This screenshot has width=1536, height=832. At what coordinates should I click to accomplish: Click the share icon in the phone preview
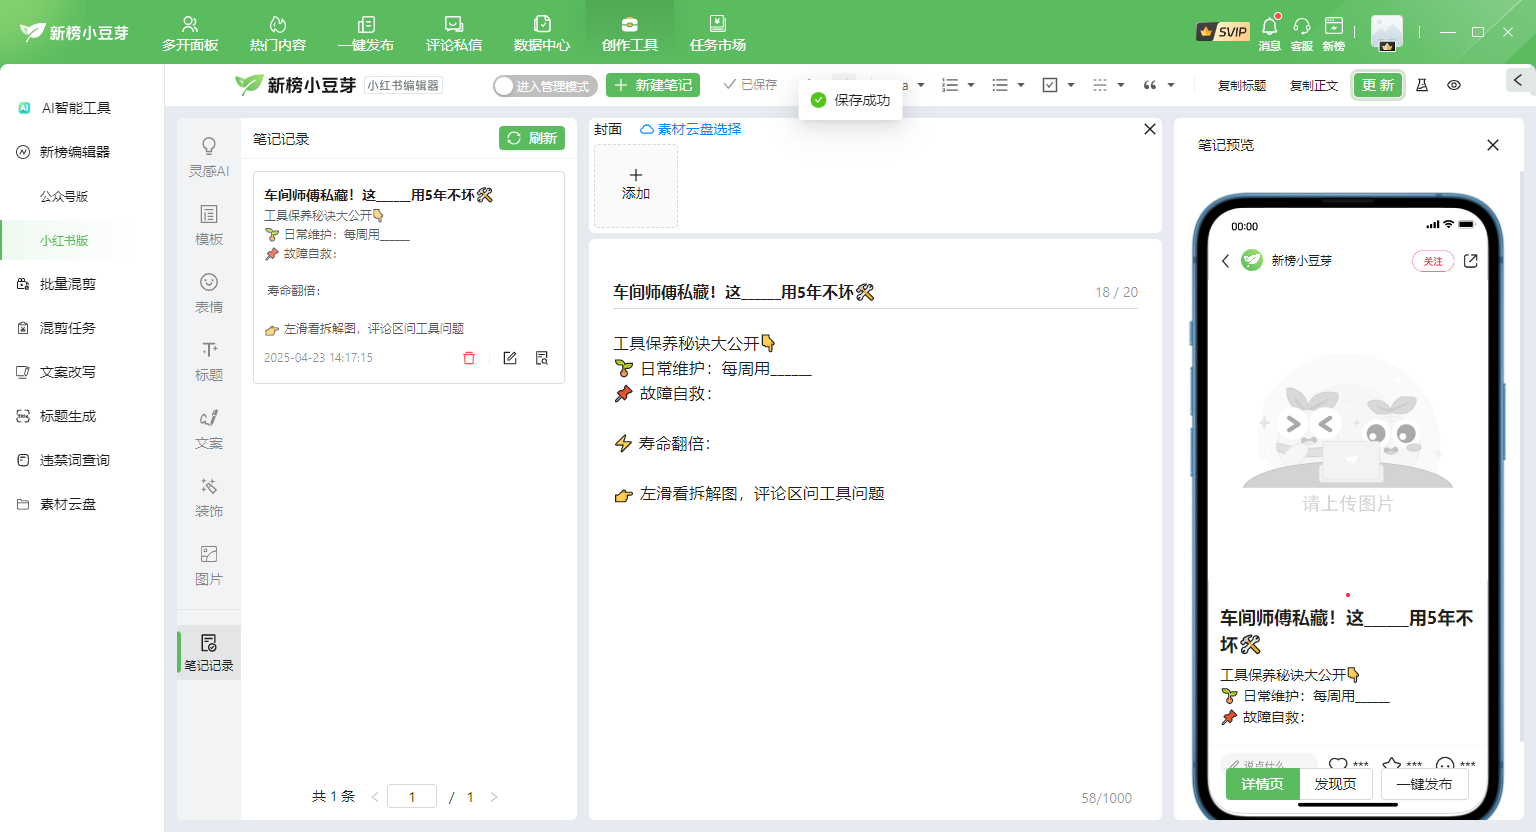click(x=1471, y=261)
